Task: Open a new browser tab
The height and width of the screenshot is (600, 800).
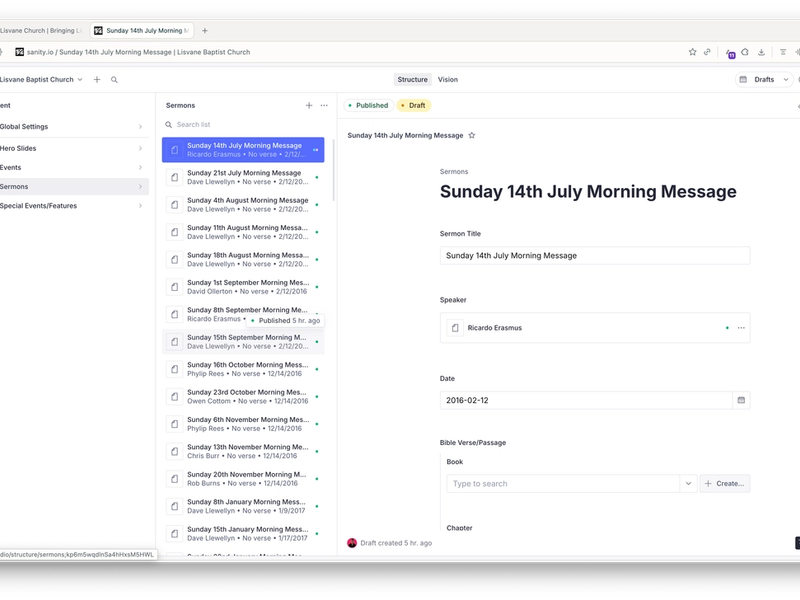Action: tap(205, 31)
